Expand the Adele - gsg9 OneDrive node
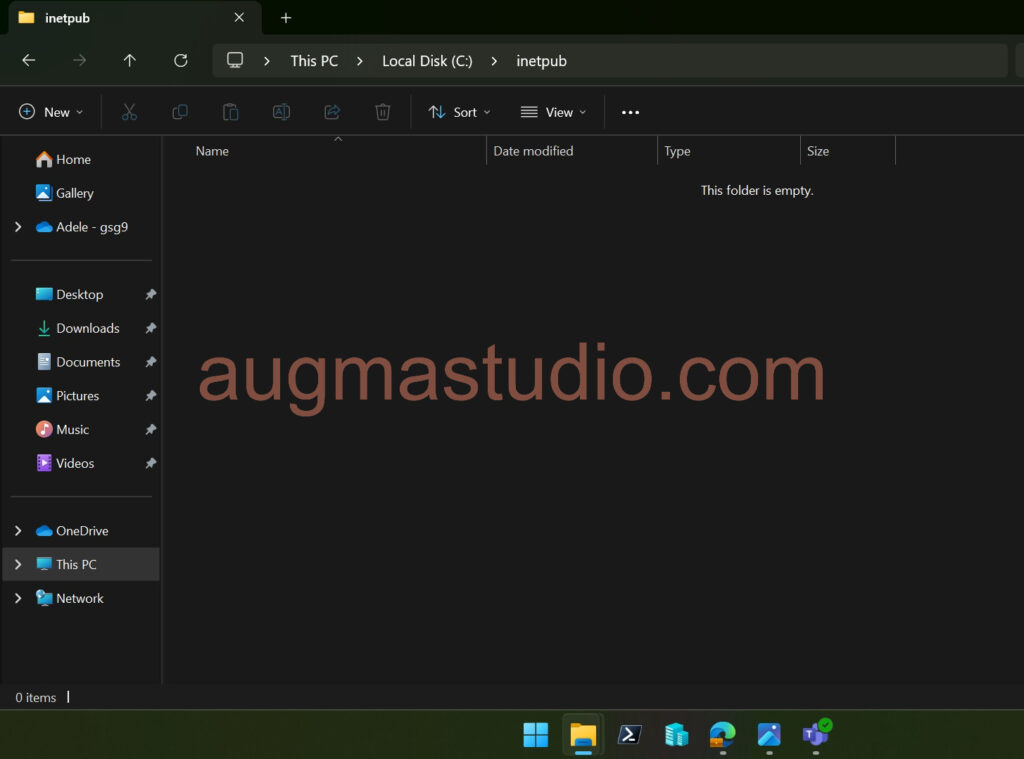This screenshot has width=1024, height=759. (18, 227)
